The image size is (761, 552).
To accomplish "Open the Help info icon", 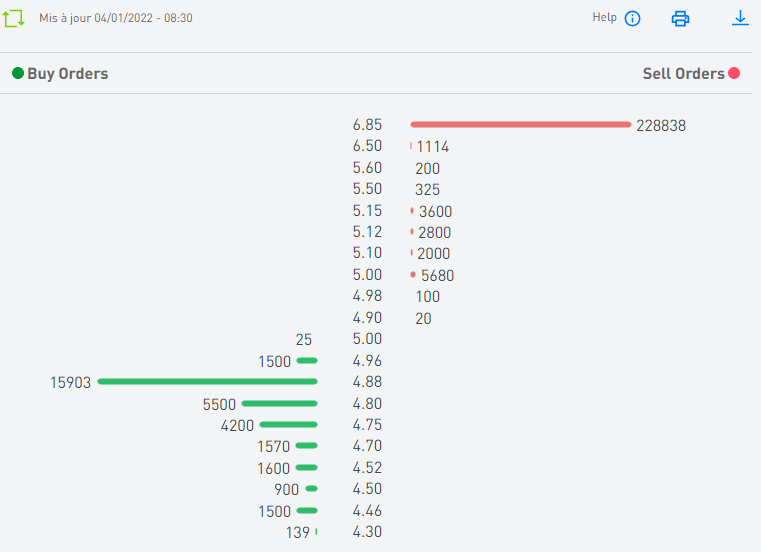I will (632, 18).
